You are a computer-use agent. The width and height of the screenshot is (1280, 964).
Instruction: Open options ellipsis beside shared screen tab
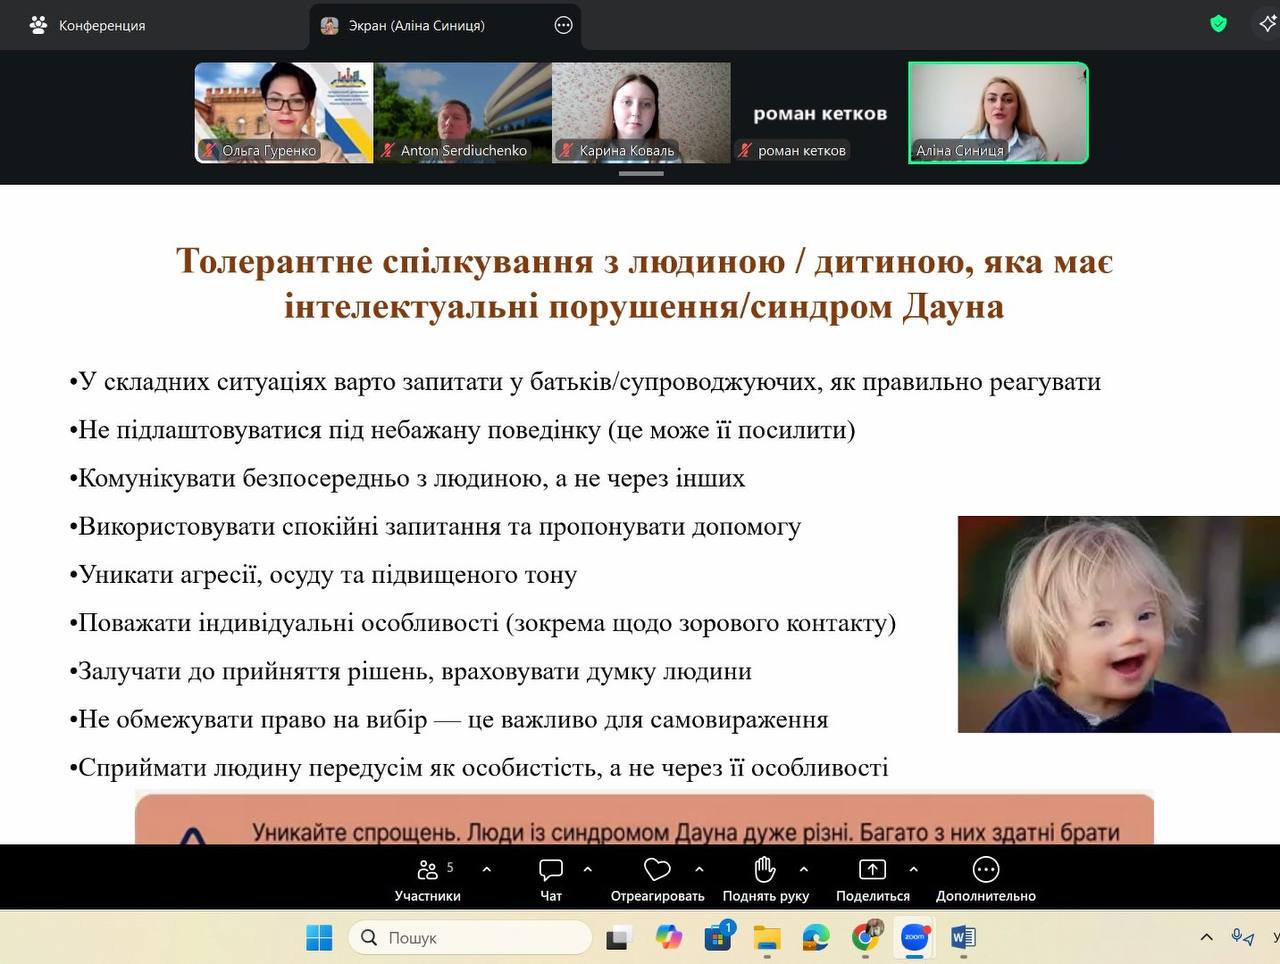[564, 26]
